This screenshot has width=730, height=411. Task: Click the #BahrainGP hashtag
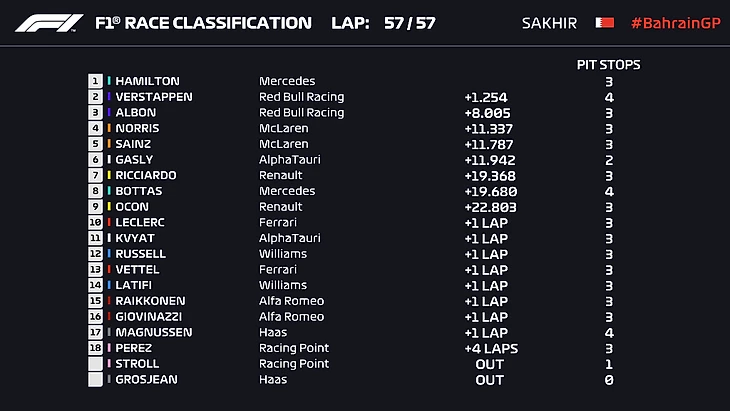675,22
